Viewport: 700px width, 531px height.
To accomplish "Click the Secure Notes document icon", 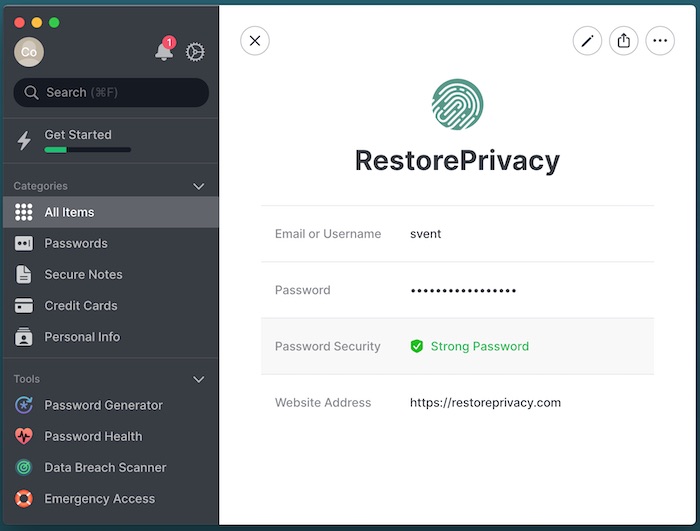I will 24,274.
